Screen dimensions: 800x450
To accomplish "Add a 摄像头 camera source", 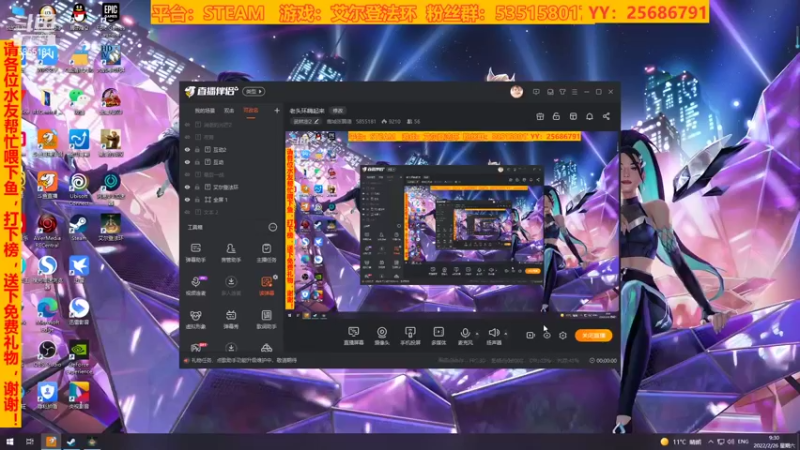I will click(x=382, y=336).
